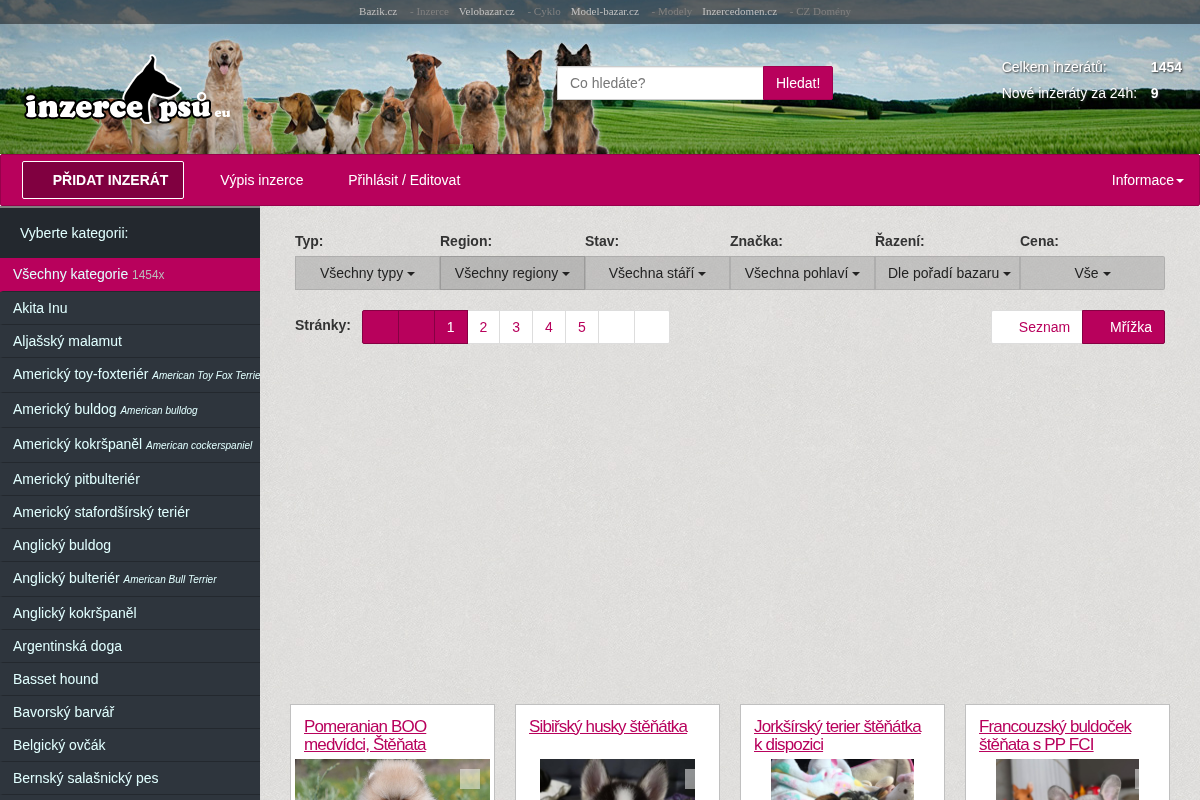Viewport: 1200px width, 800px height.
Task: Switch to Seznam list view
Action: [1037, 327]
